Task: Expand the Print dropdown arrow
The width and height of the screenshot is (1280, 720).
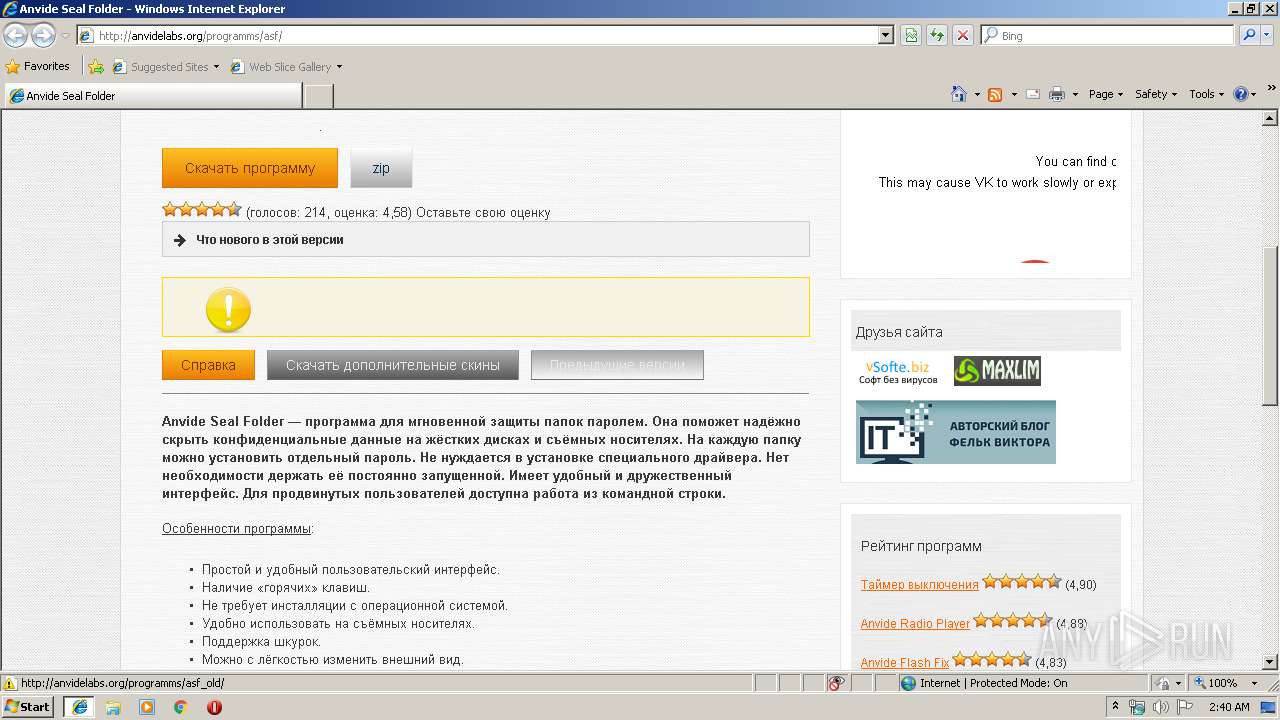Action: click(1075, 94)
